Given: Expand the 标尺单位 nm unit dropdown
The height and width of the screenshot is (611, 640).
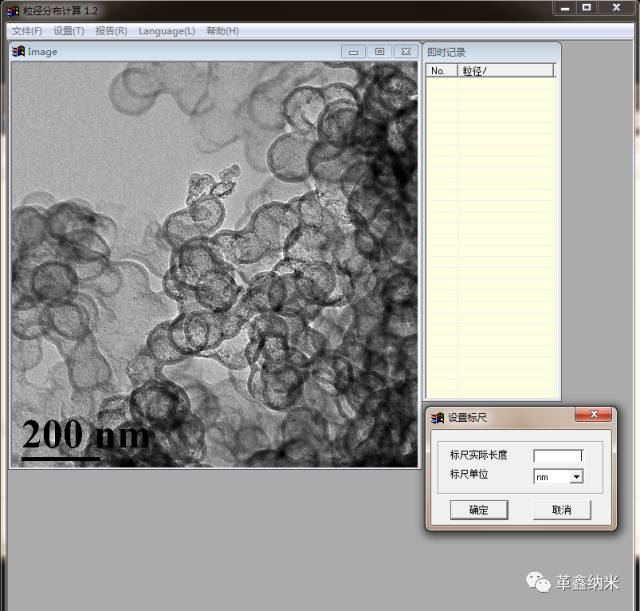Looking at the screenshot, I should coord(576,477).
